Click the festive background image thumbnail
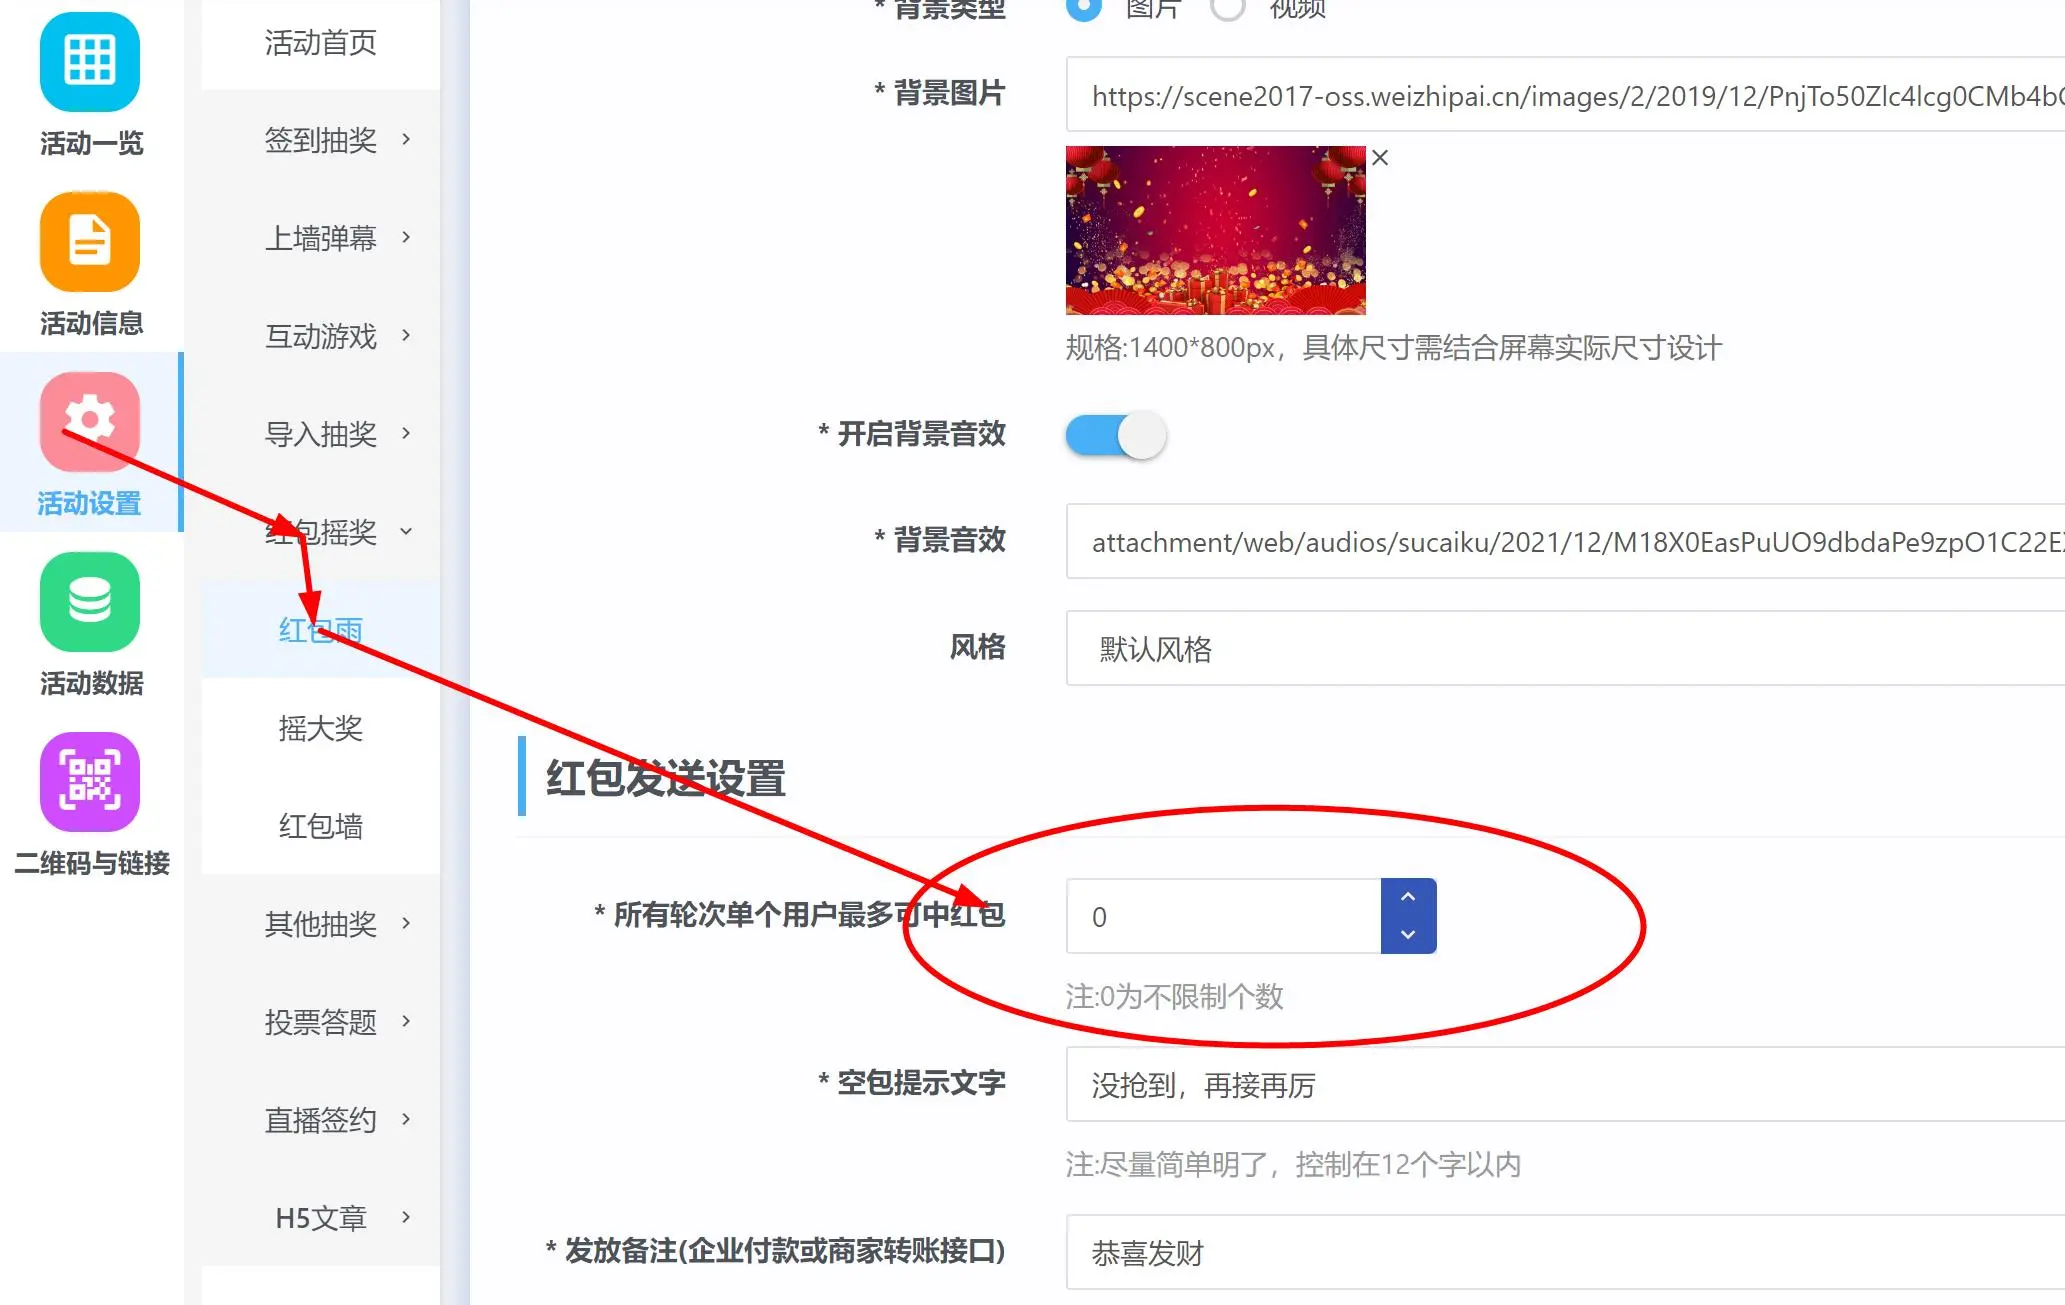Image resolution: width=2065 pixels, height=1305 pixels. [1215, 230]
